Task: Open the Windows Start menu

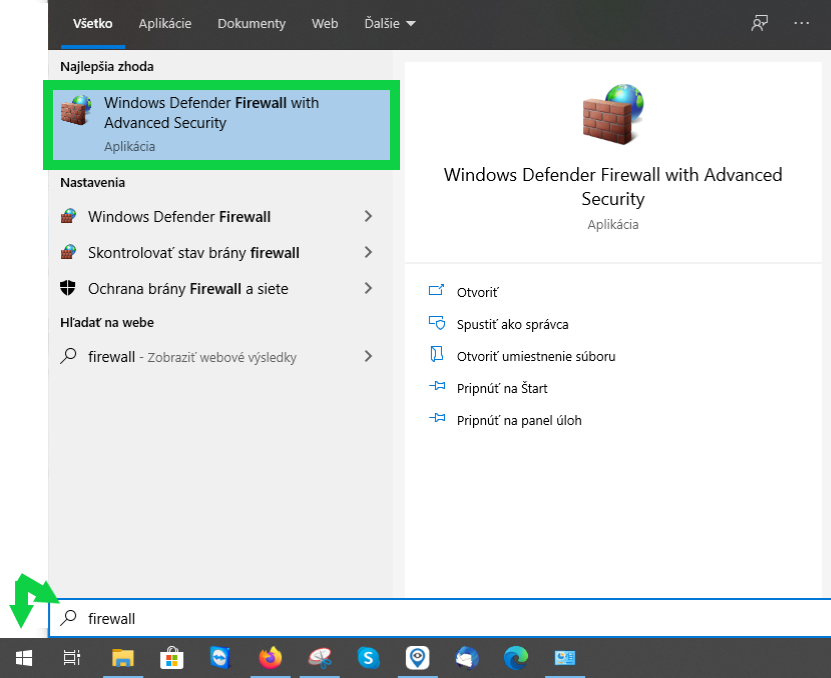Action: click(x=24, y=658)
